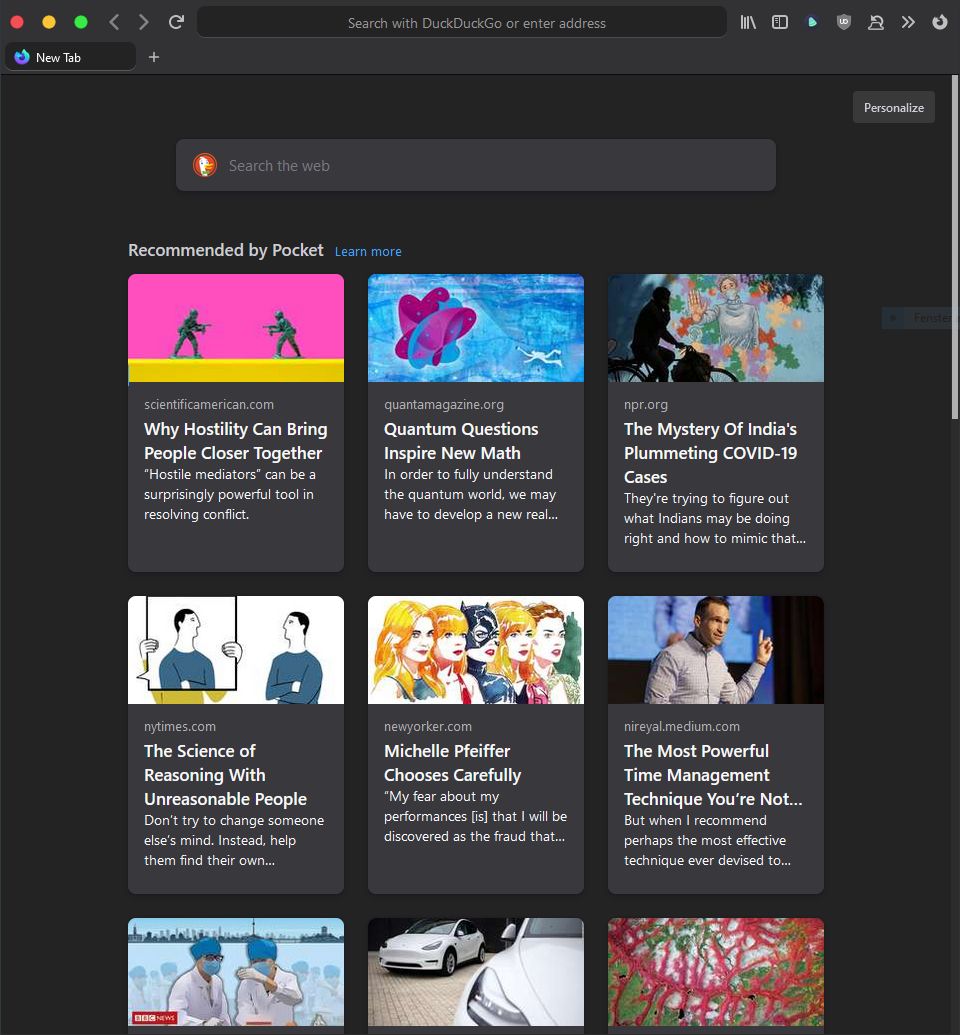This screenshot has height=1035, width=960.
Task: Click the Firefox logo at the toolbar's right end
Action: [x=940, y=22]
